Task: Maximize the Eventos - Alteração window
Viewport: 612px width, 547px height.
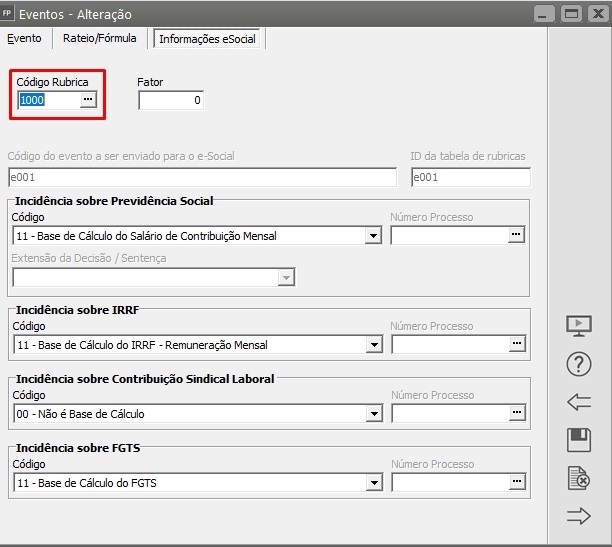Action: 571,14
